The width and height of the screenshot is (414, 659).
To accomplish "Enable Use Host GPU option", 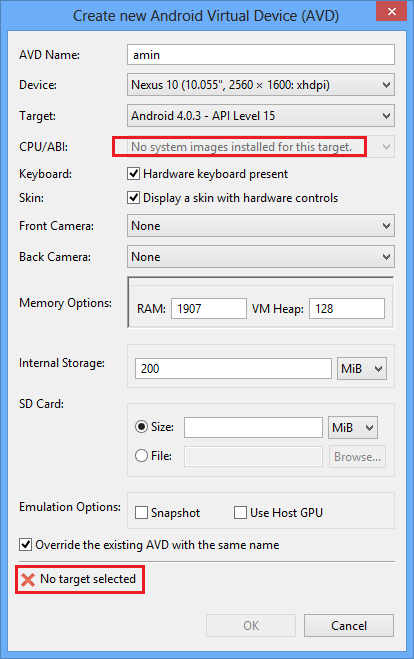I will coord(240,513).
